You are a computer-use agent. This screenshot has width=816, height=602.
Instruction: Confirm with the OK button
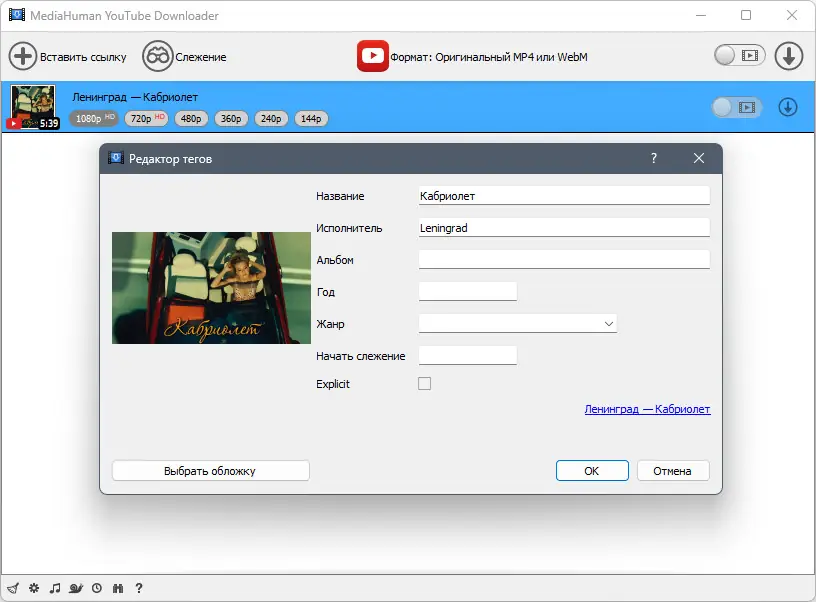point(592,470)
